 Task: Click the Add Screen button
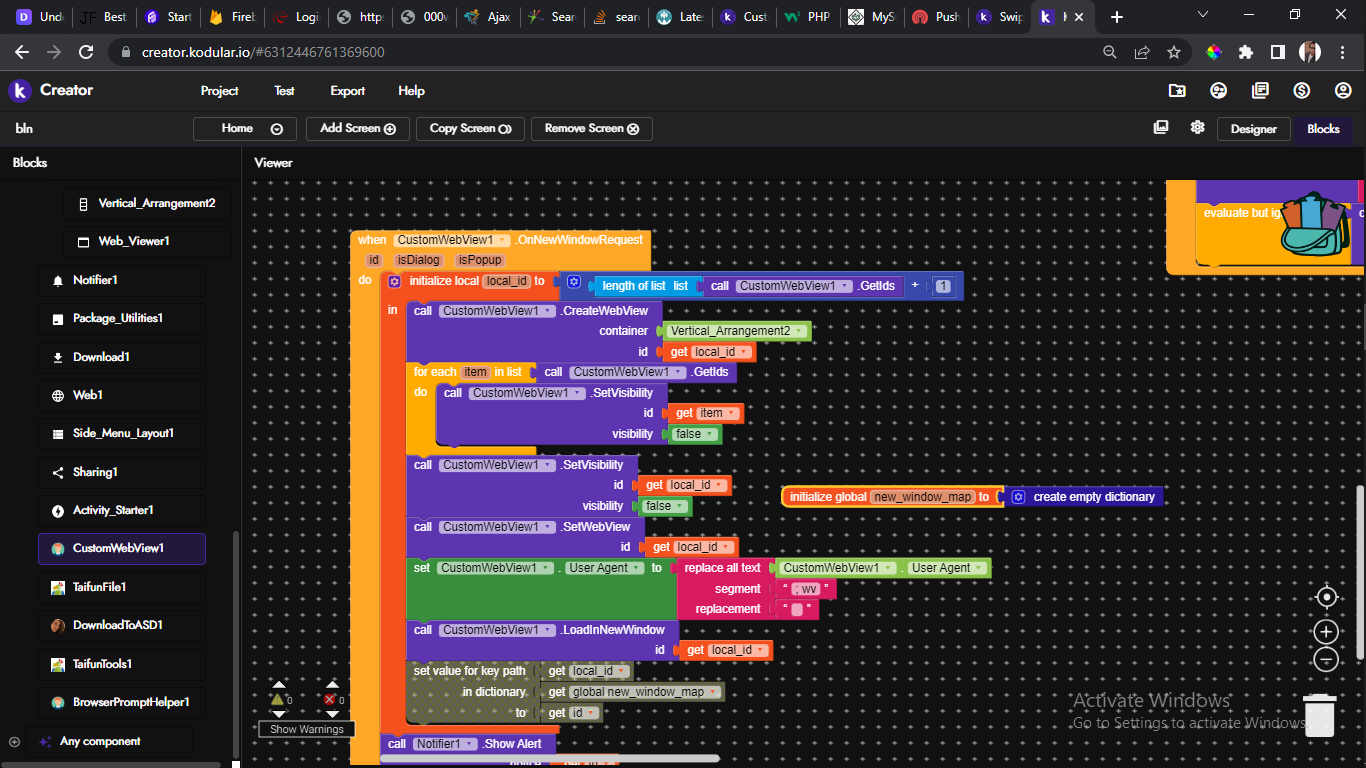pyautogui.click(x=357, y=128)
